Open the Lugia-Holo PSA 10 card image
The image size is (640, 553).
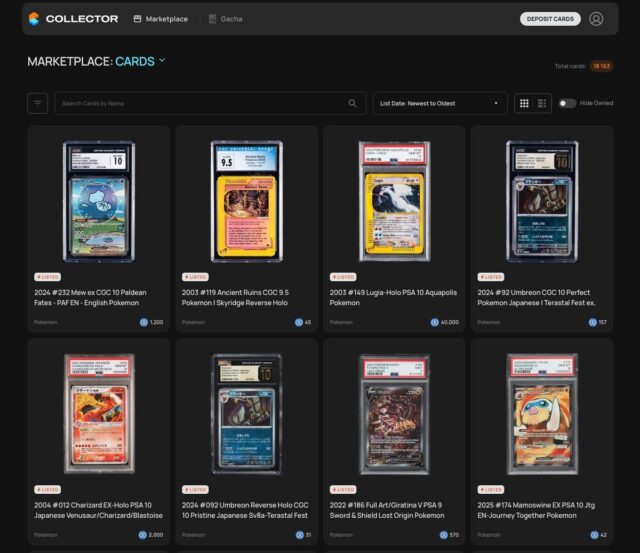pos(394,201)
